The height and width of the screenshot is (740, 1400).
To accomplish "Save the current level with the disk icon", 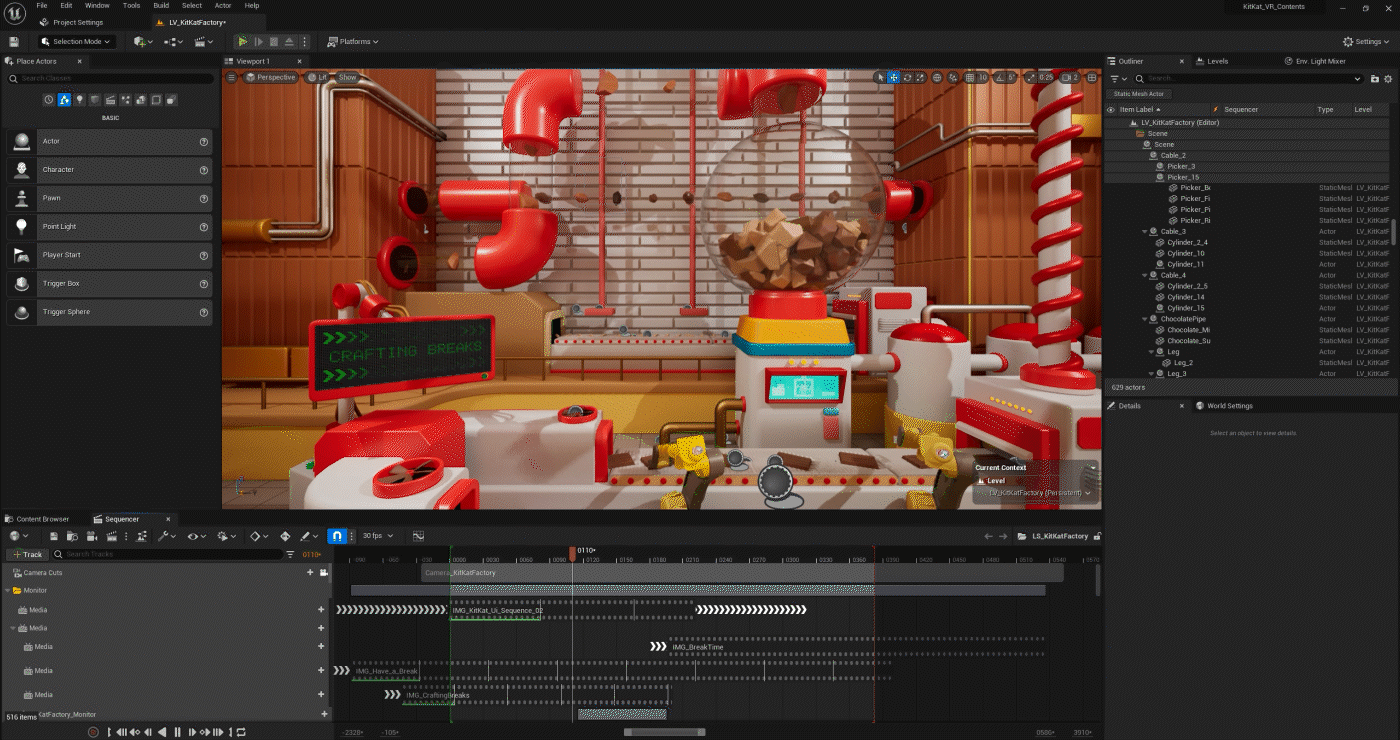I will coord(14,42).
